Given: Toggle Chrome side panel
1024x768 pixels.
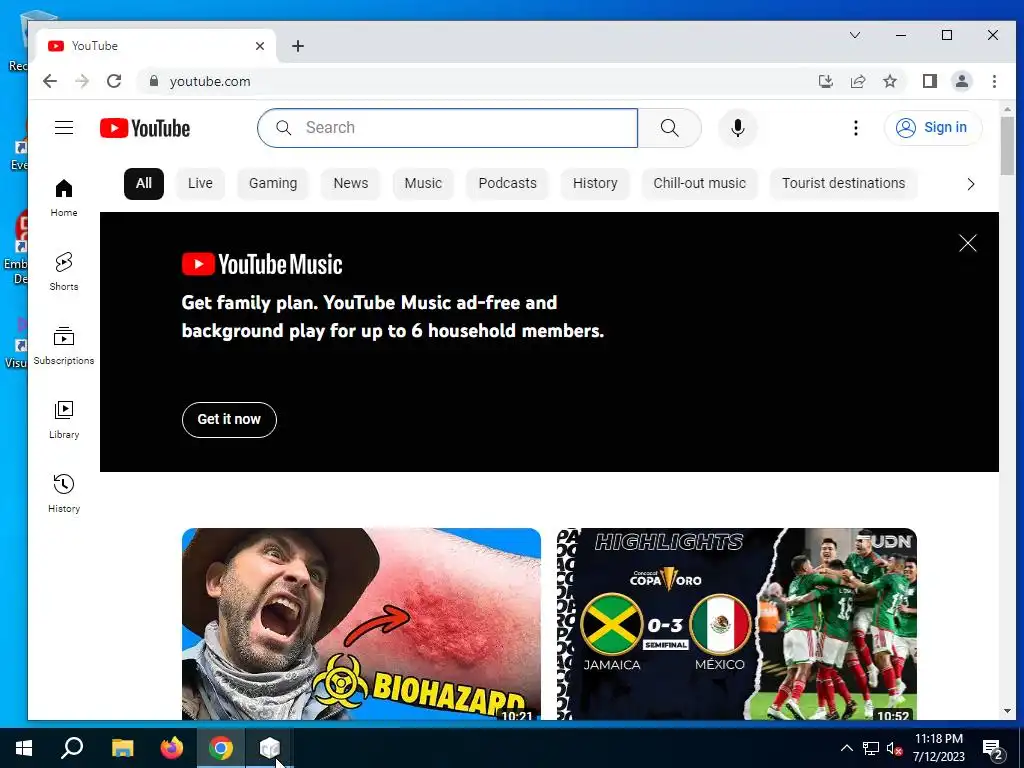Looking at the screenshot, I should (930, 81).
